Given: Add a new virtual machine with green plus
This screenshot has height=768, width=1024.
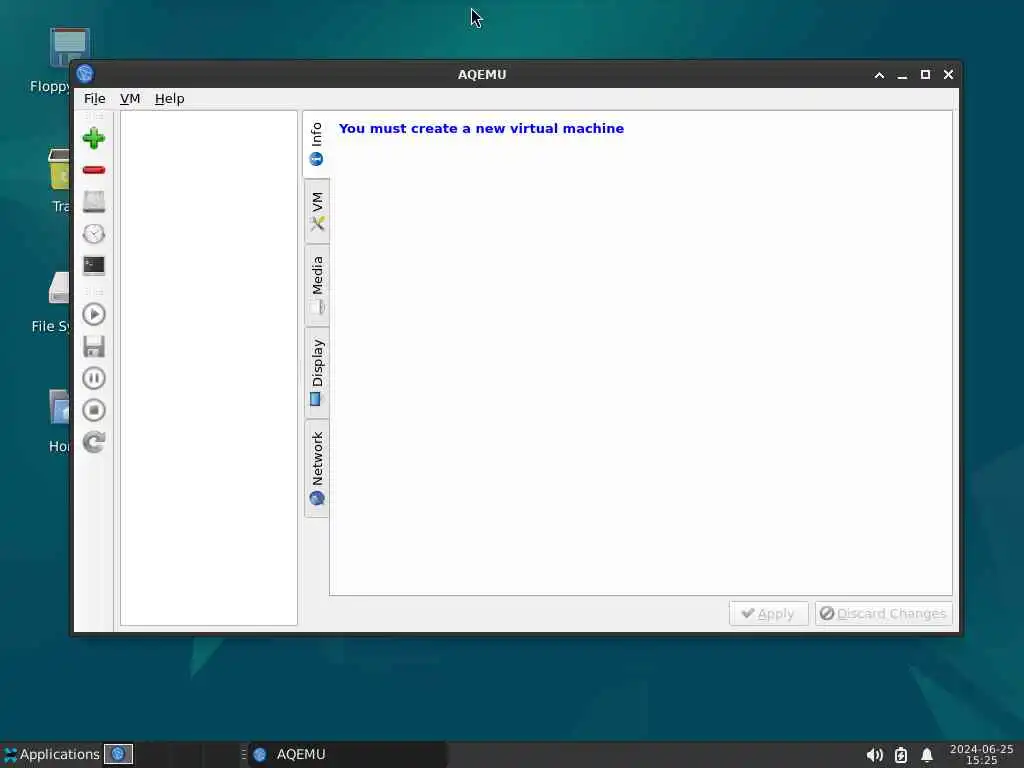Looking at the screenshot, I should (x=93, y=138).
